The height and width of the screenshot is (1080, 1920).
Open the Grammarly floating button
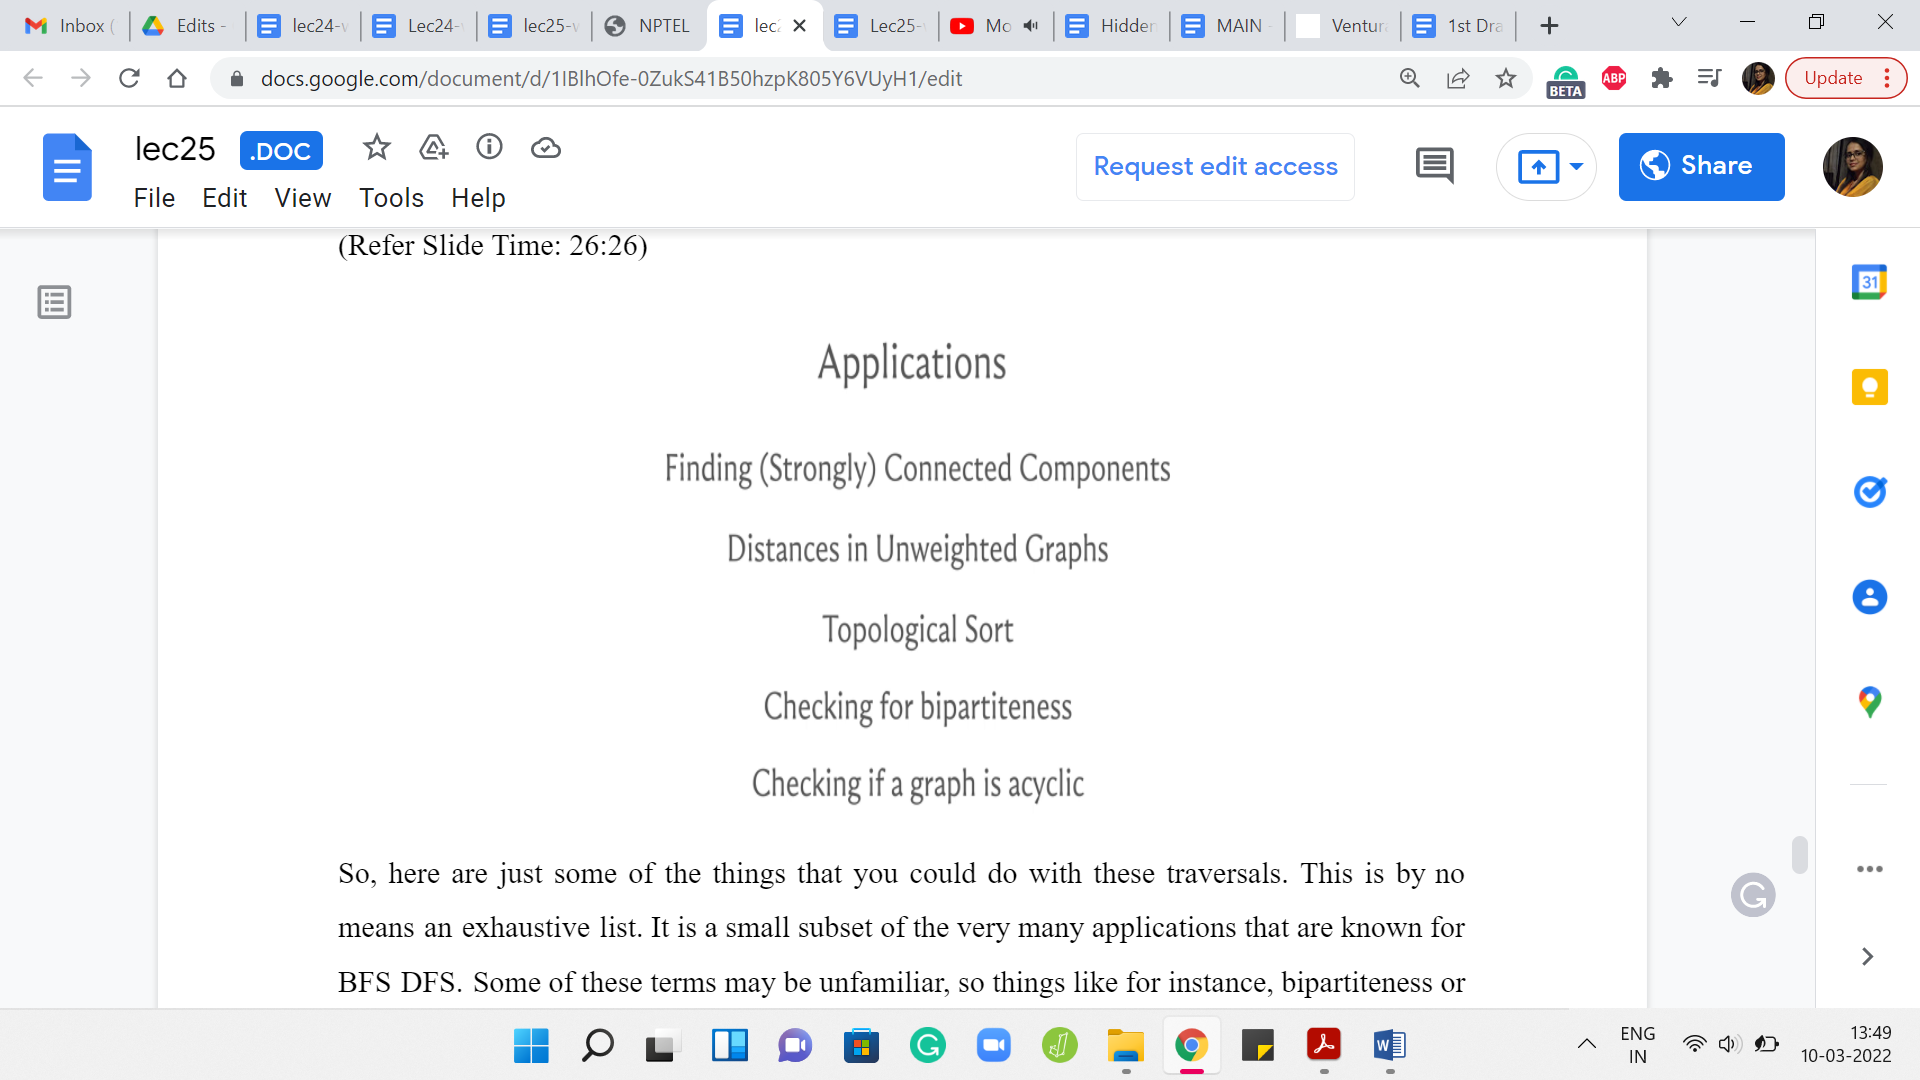[x=1752, y=895]
